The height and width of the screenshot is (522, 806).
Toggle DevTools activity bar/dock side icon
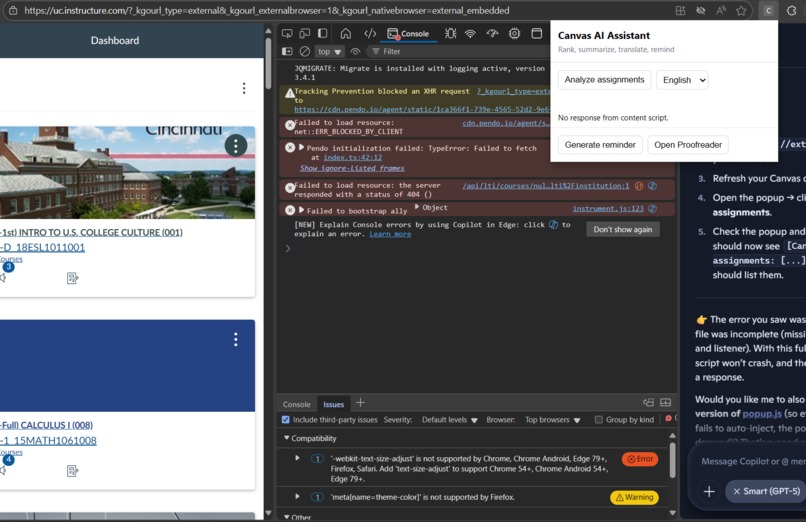click(x=322, y=33)
